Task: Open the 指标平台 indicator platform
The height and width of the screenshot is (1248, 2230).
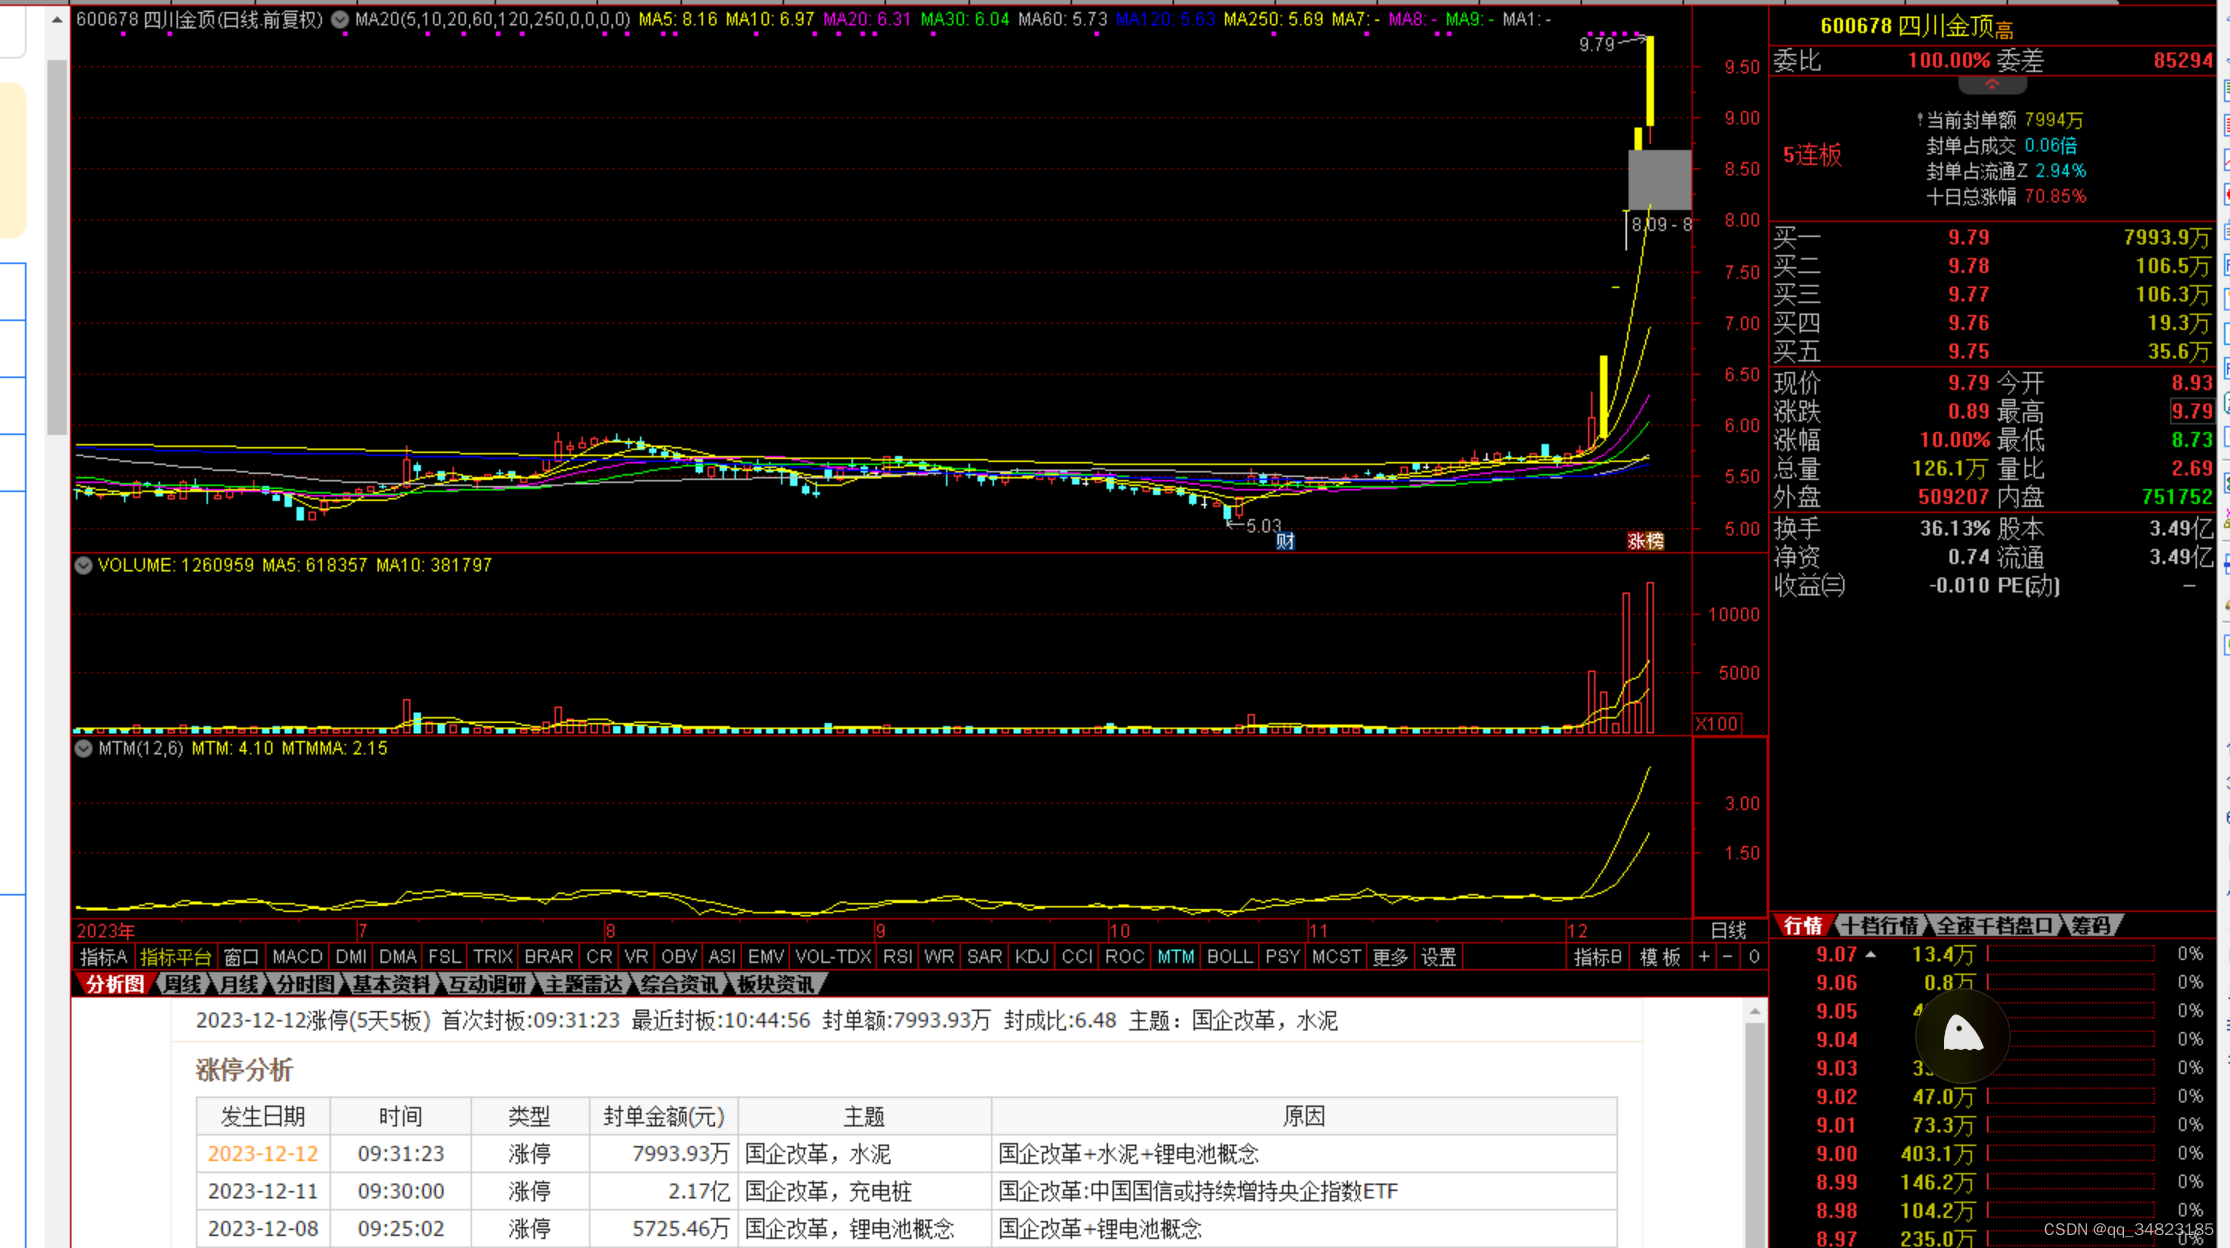Action: 175,957
